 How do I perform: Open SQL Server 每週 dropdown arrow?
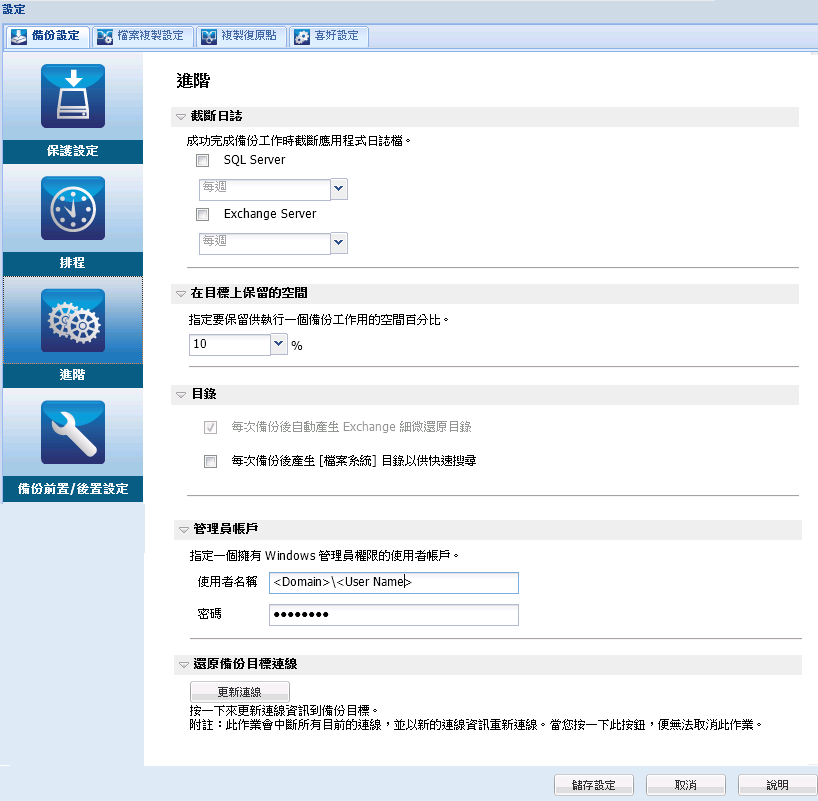[x=339, y=188]
